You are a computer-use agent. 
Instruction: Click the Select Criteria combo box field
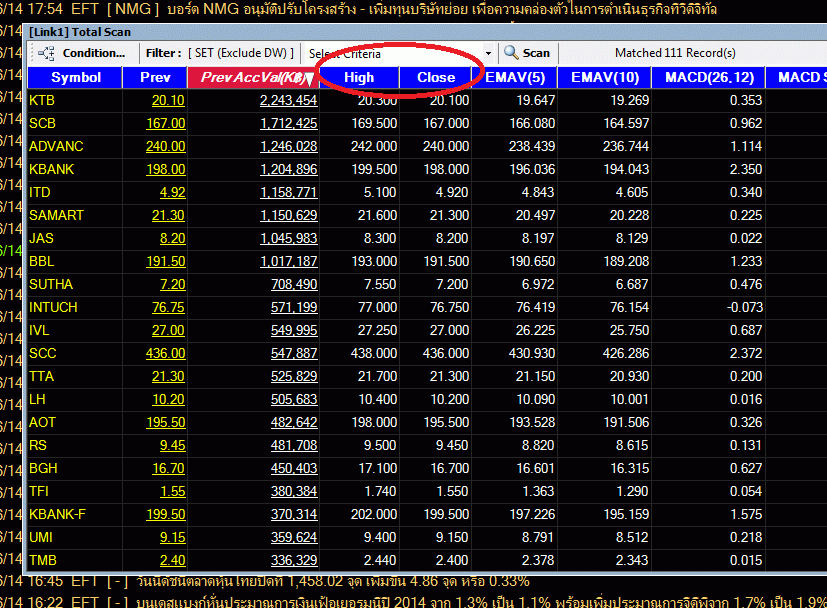click(x=400, y=53)
